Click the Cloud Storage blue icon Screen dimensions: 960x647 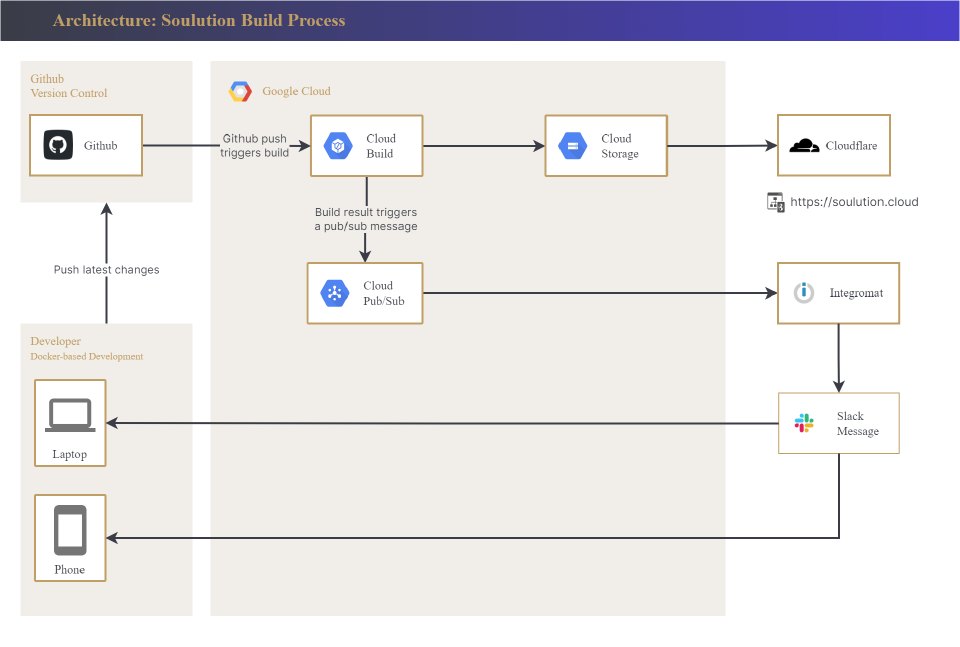click(573, 146)
